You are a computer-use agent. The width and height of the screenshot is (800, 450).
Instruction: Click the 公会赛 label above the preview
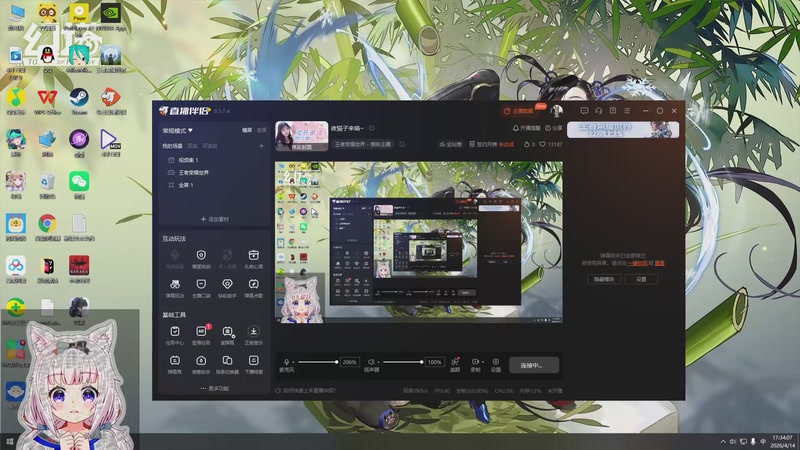pos(451,144)
